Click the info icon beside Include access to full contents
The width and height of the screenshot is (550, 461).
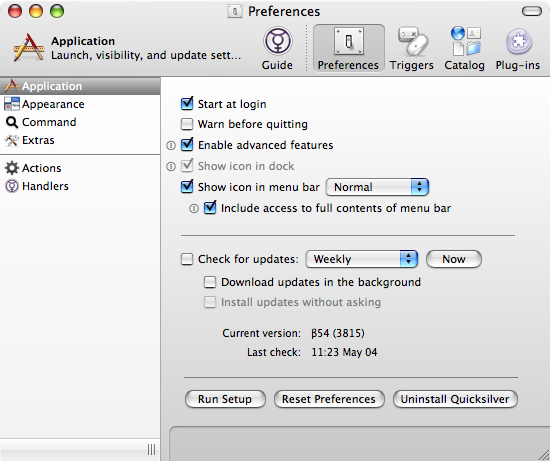(x=194, y=208)
